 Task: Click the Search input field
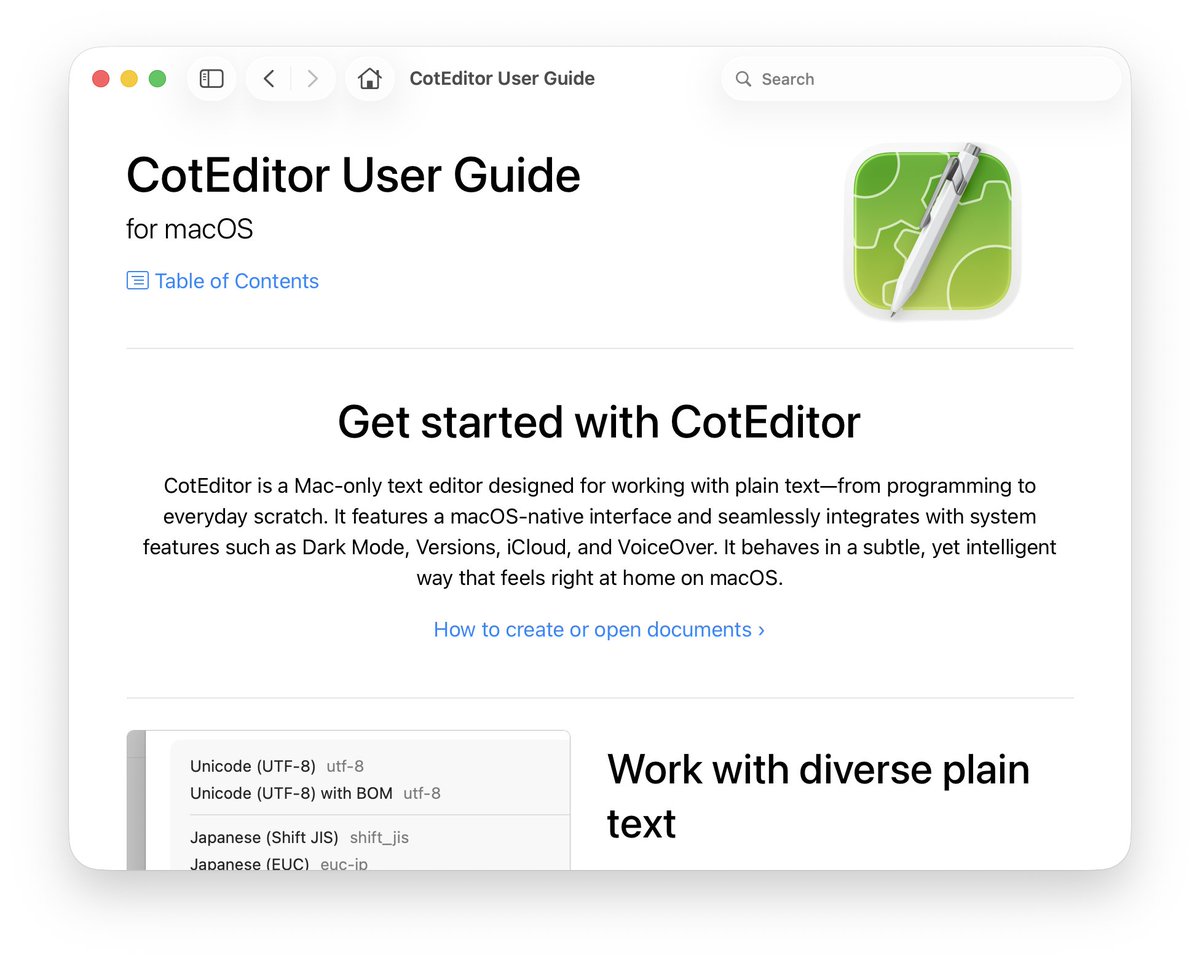tap(921, 79)
